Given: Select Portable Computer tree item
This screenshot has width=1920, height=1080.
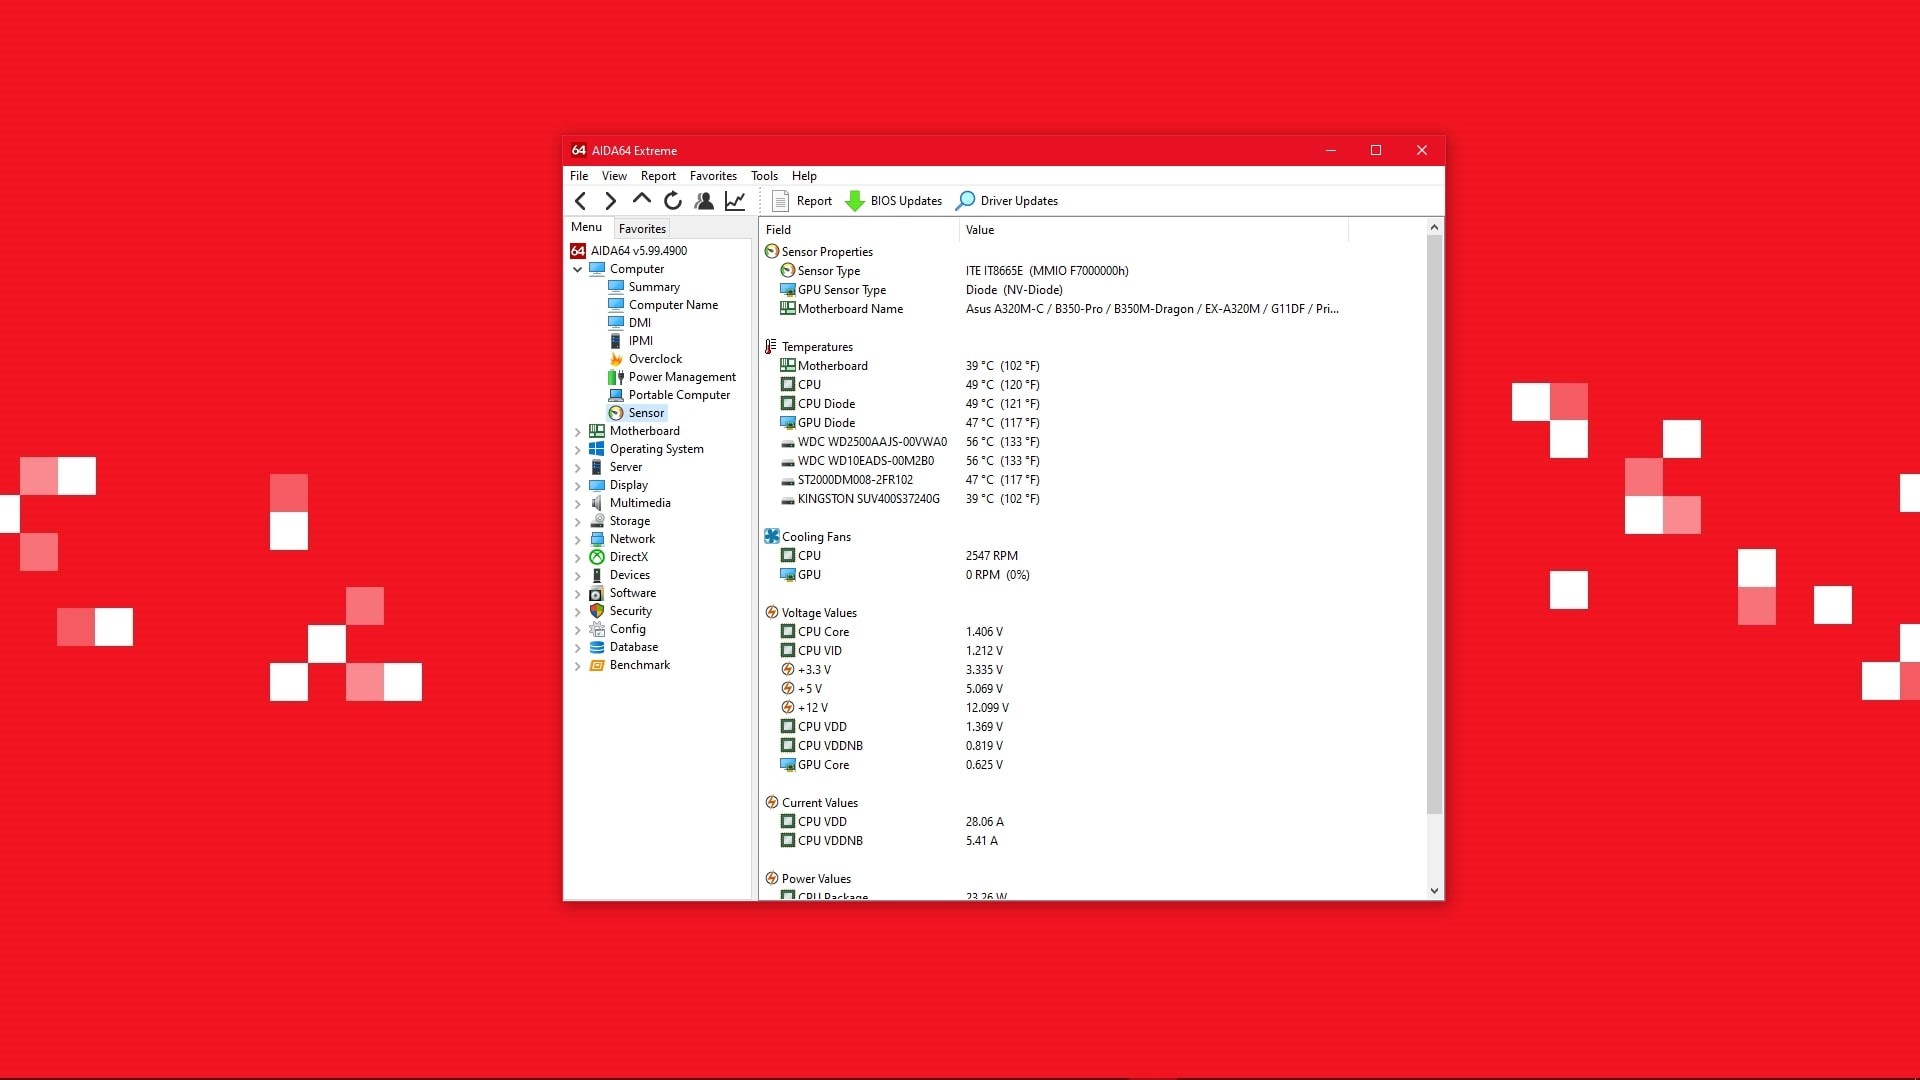Looking at the screenshot, I should [x=679, y=395].
